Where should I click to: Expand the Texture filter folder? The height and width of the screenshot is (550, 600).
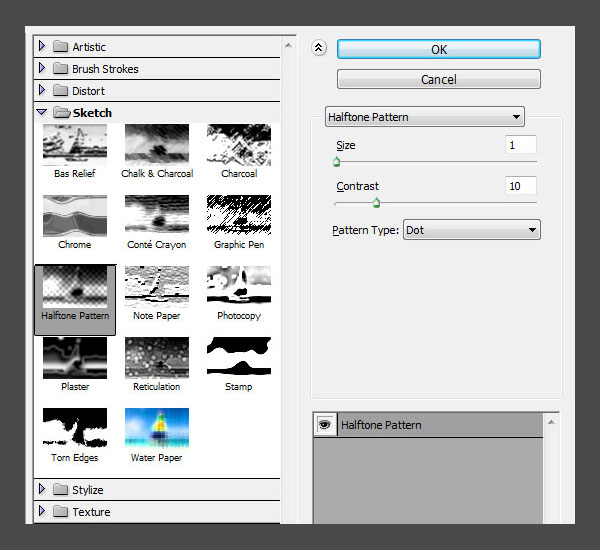click(42, 512)
